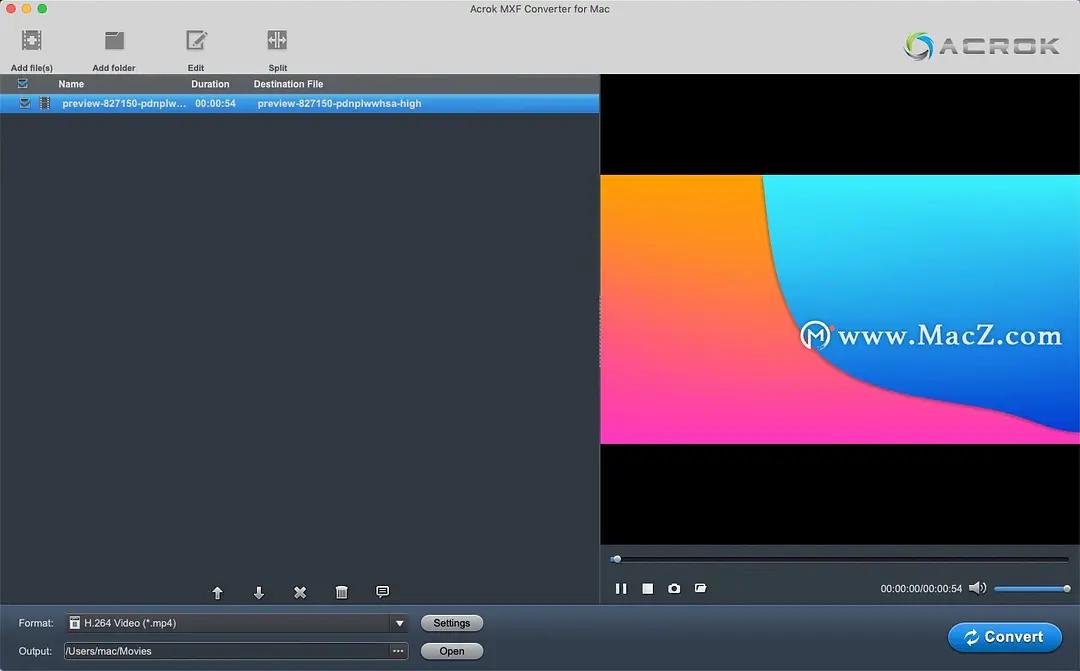Take a snapshot with camera icon

(x=674, y=589)
